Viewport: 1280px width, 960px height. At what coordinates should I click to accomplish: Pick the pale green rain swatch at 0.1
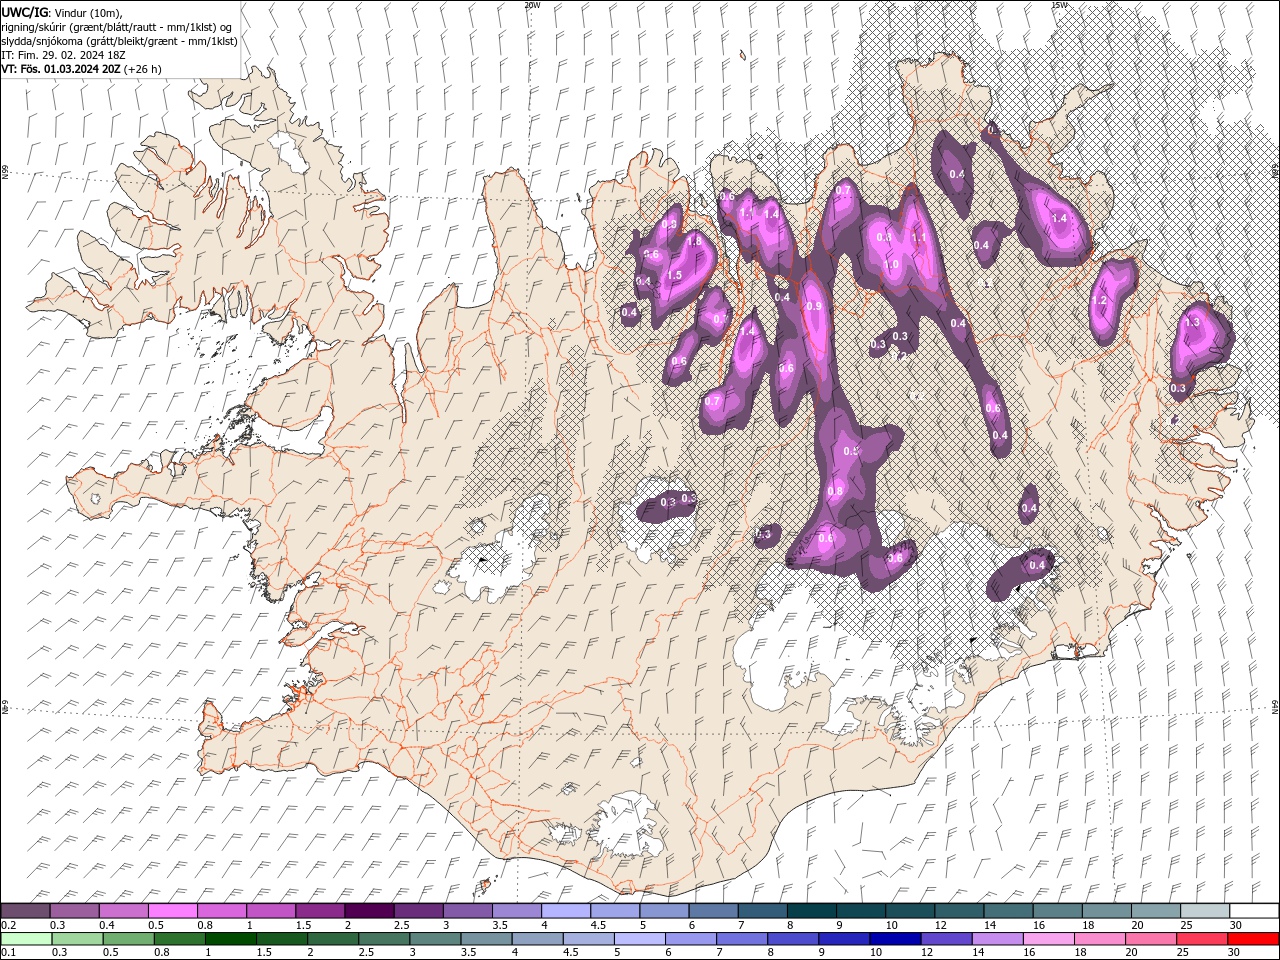pos(26,939)
